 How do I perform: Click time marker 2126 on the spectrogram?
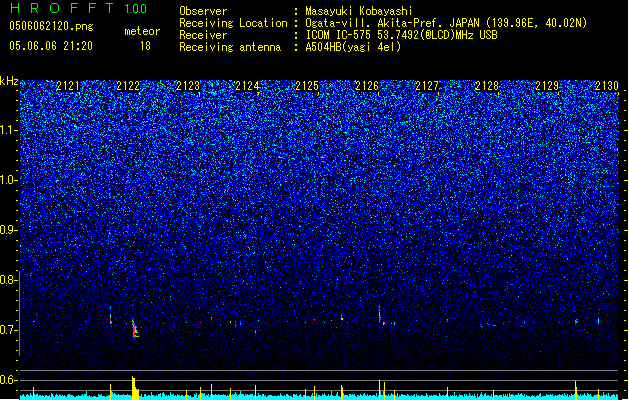tap(367, 86)
